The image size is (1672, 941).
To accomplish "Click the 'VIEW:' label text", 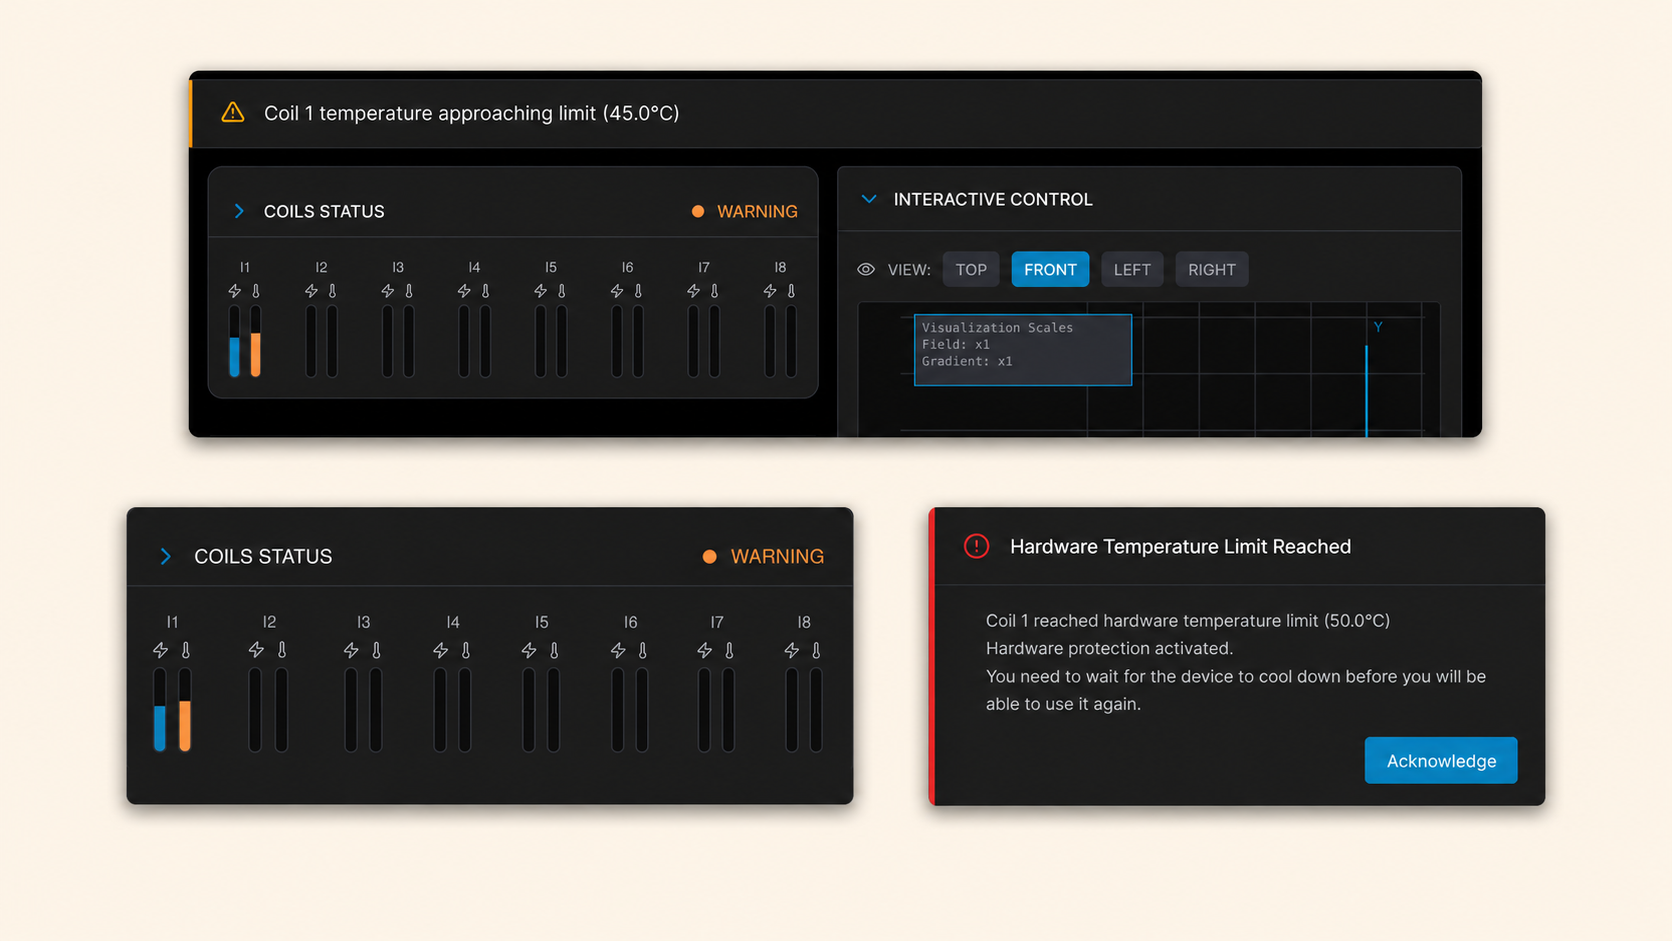I will (x=909, y=270).
